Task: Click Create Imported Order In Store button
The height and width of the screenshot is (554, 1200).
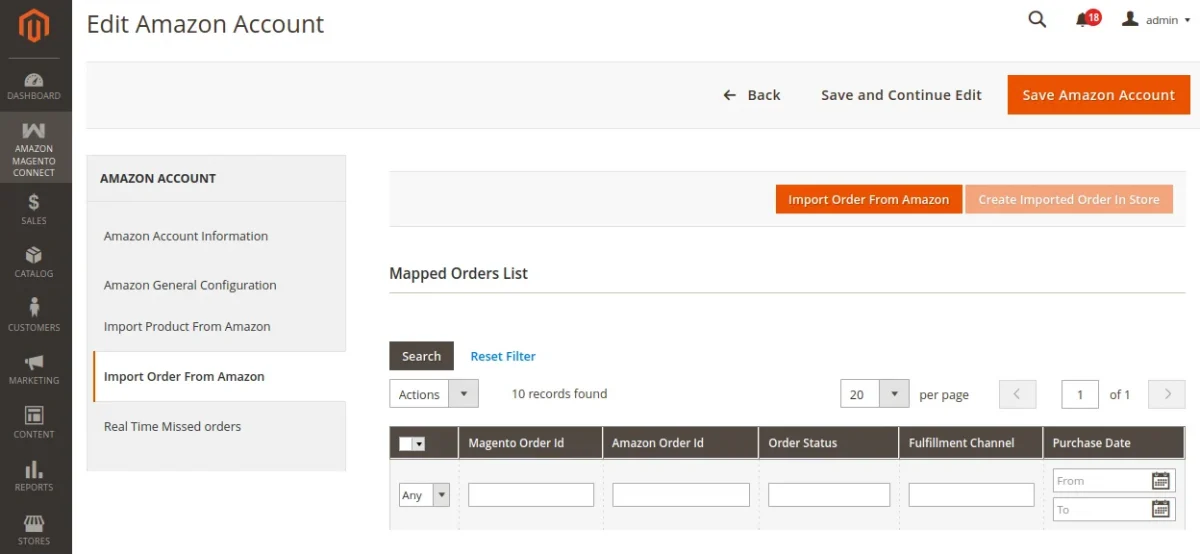Action: [1069, 199]
